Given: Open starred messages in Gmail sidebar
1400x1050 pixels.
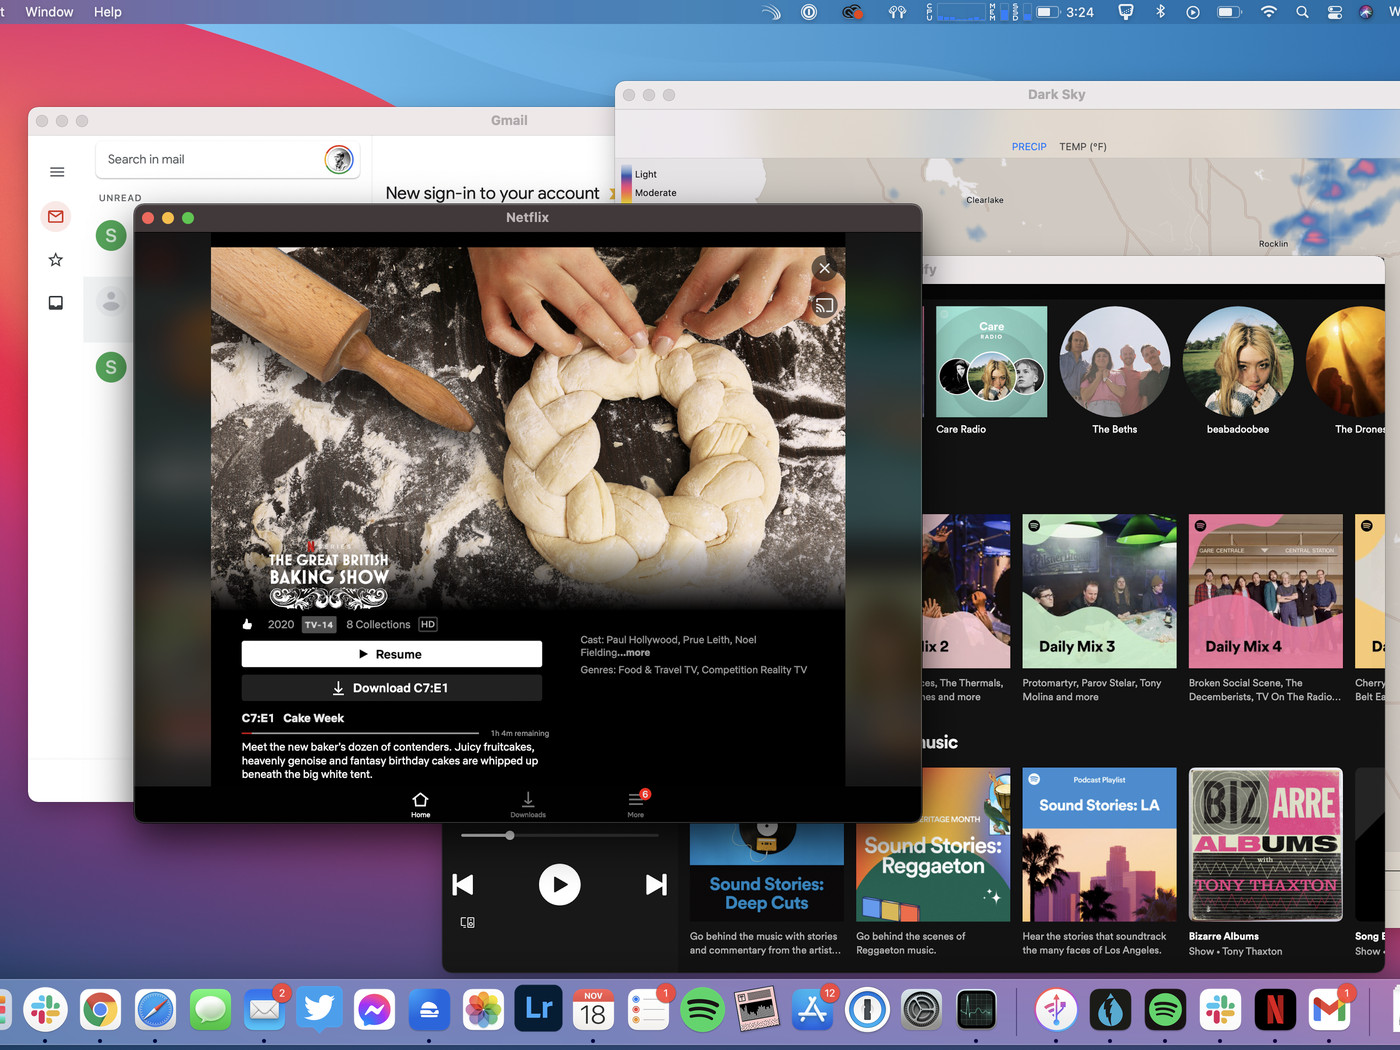Looking at the screenshot, I should (56, 260).
